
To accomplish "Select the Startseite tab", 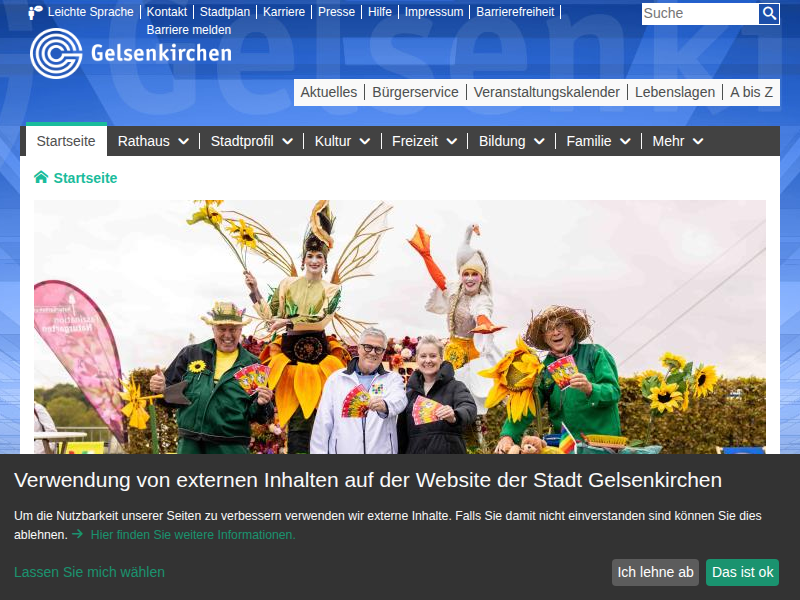I will pos(66,140).
